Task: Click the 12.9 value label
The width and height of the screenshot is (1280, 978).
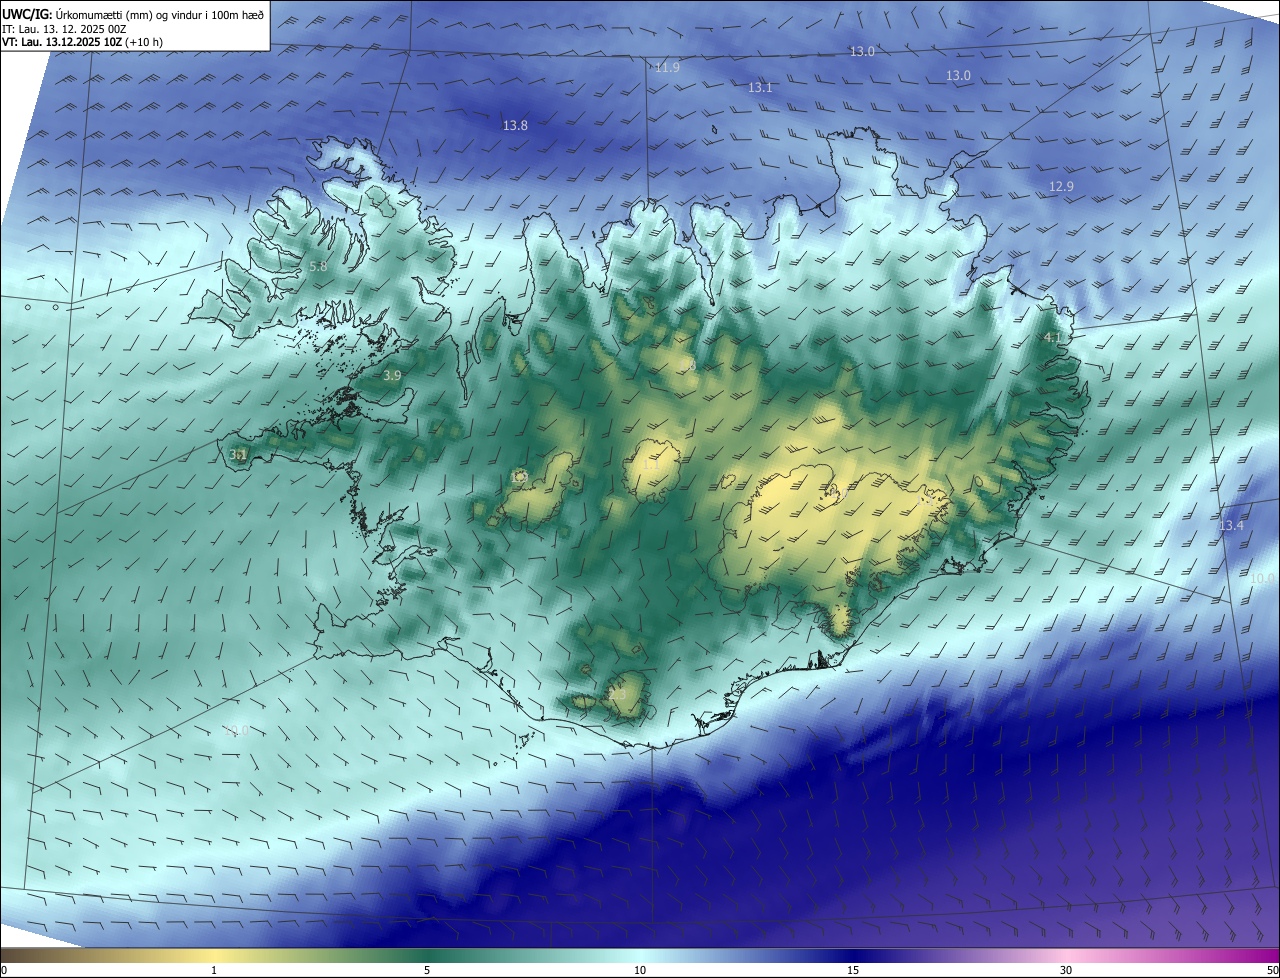Action: (x=1061, y=187)
